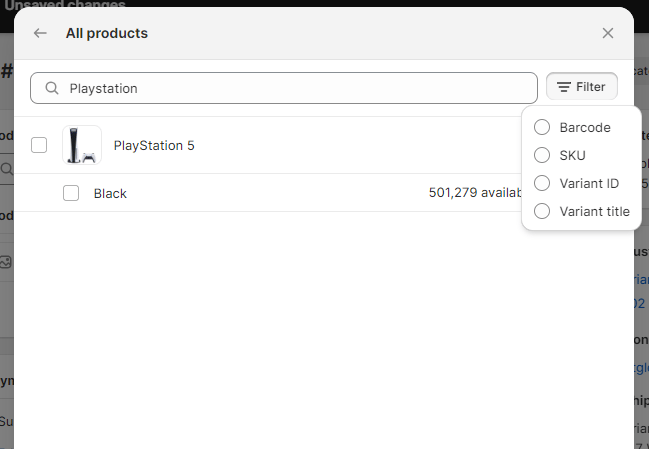Check the PlayStation 5 product checkbox
The width and height of the screenshot is (649, 449).
point(39,145)
